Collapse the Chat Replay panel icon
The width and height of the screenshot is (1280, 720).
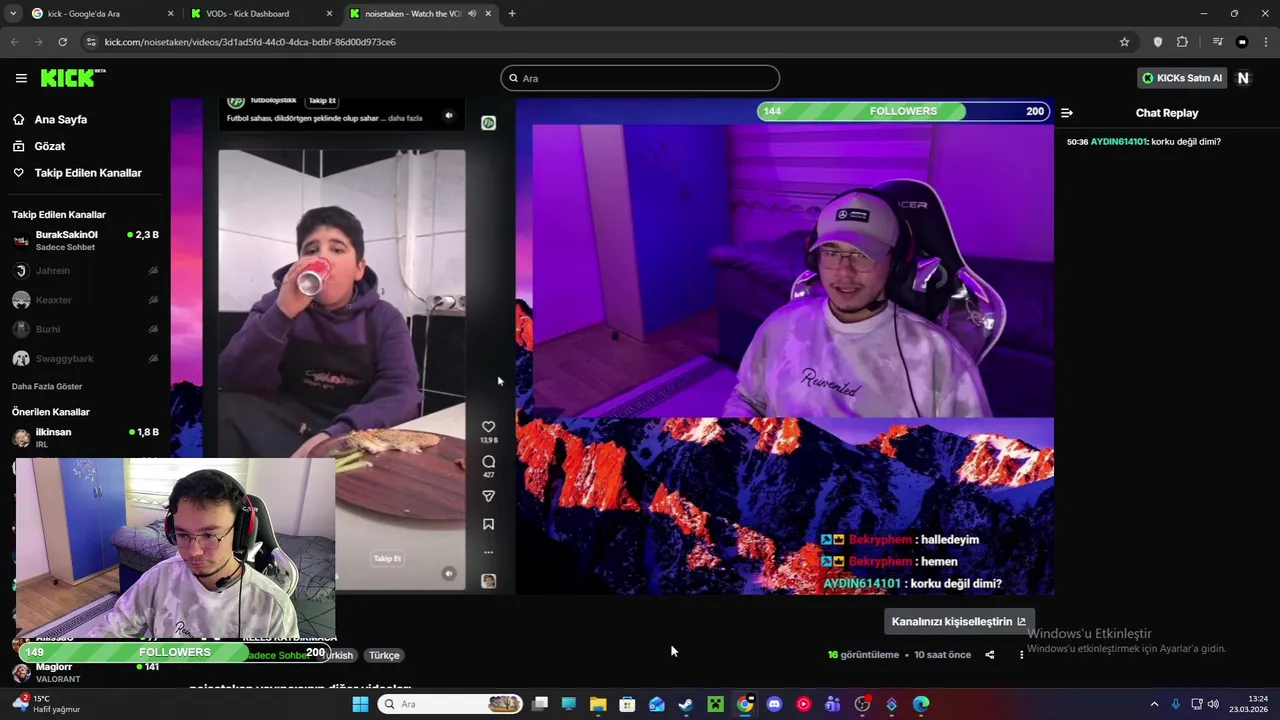(1067, 113)
